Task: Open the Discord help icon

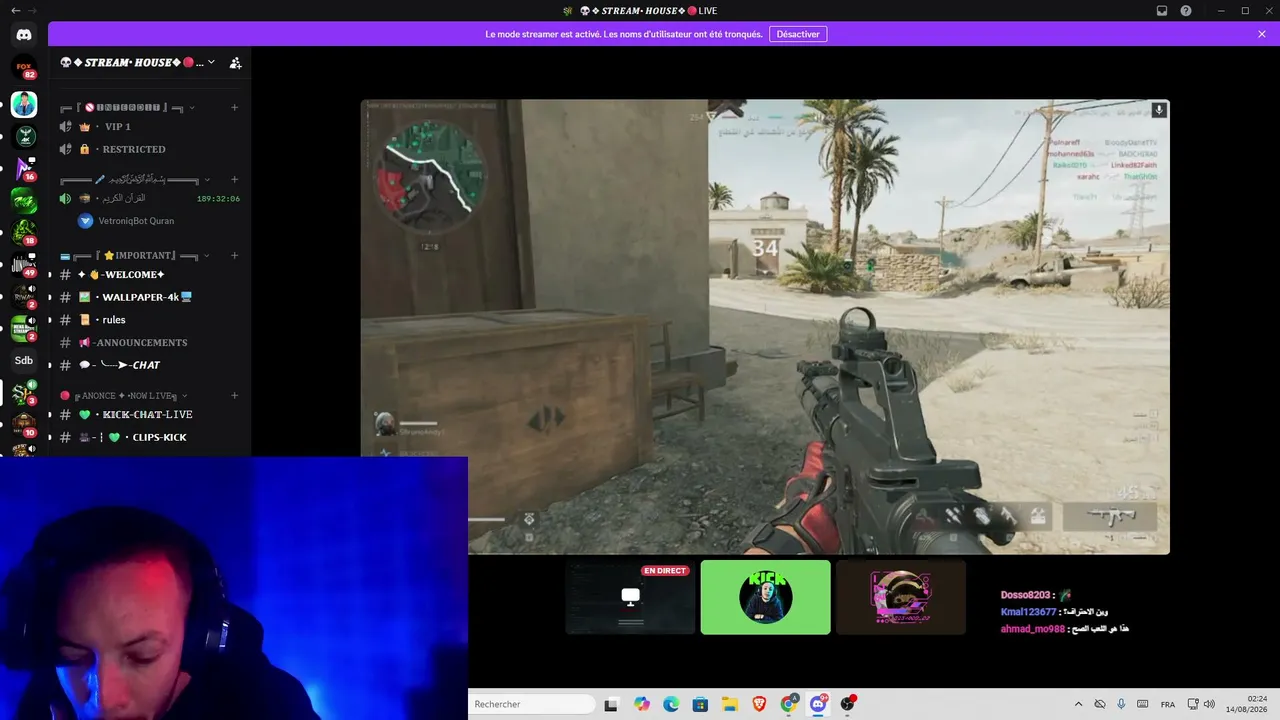Action: tap(1186, 11)
